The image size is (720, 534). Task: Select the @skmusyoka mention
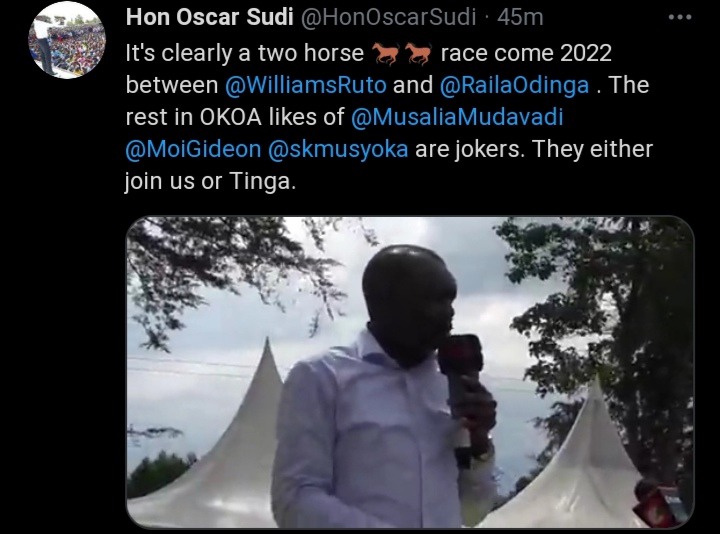click(x=338, y=150)
